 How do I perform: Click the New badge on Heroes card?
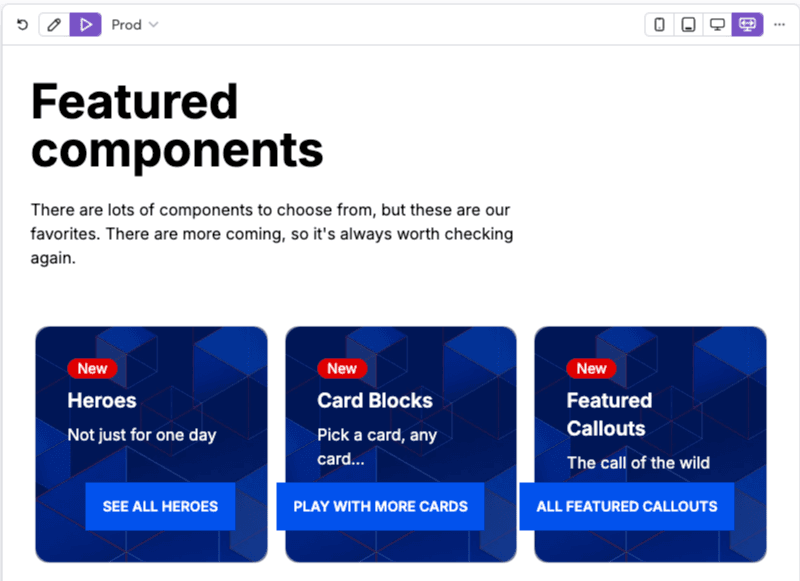coord(92,368)
